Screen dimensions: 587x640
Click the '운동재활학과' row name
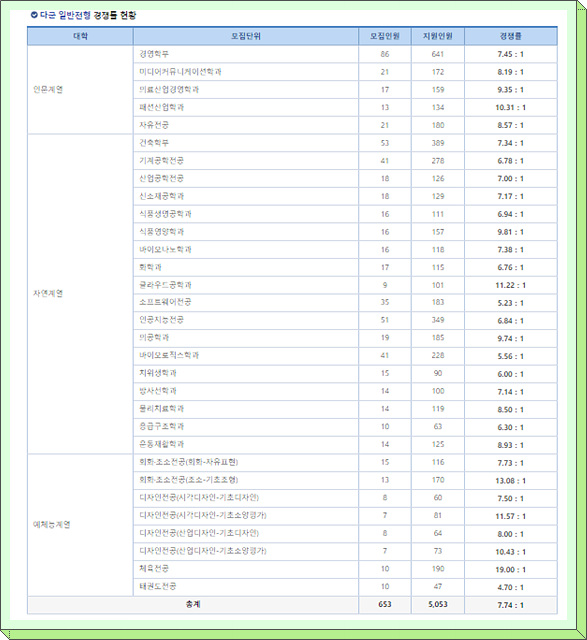point(162,444)
